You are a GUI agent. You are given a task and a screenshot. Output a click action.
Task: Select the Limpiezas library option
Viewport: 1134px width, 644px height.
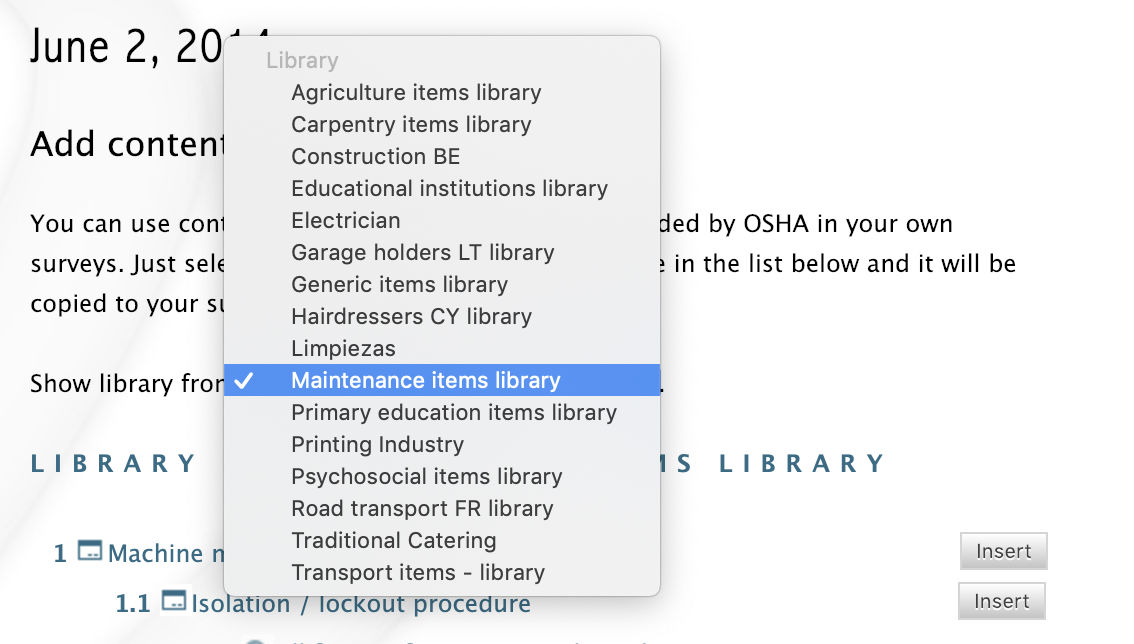click(x=343, y=349)
